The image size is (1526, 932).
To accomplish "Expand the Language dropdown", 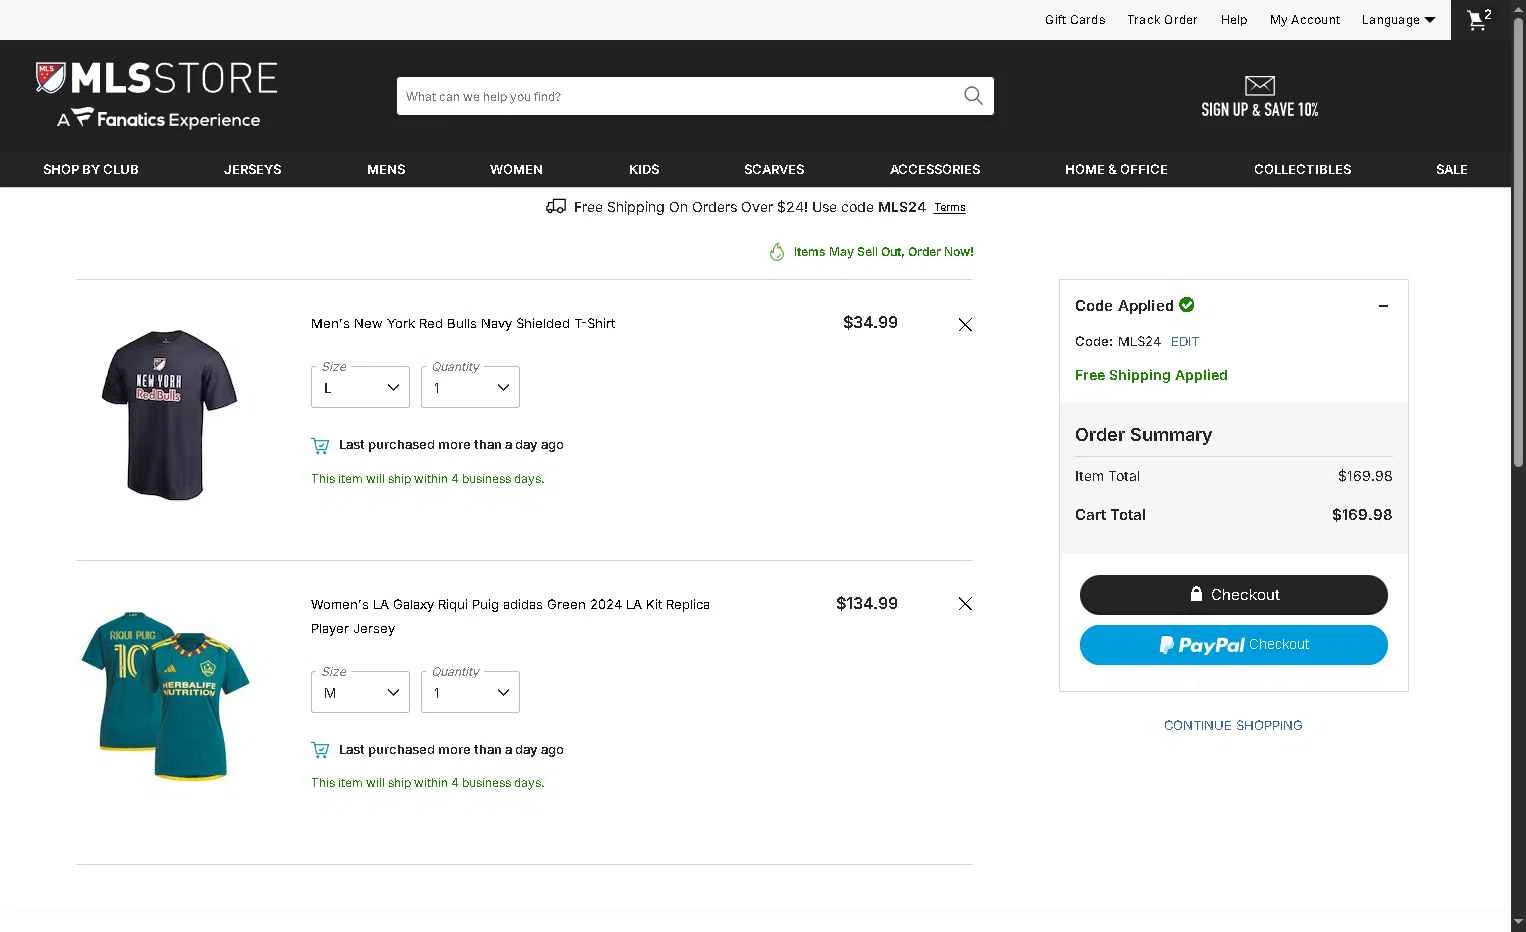I will pyautogui.click(x=1398, y=20).
